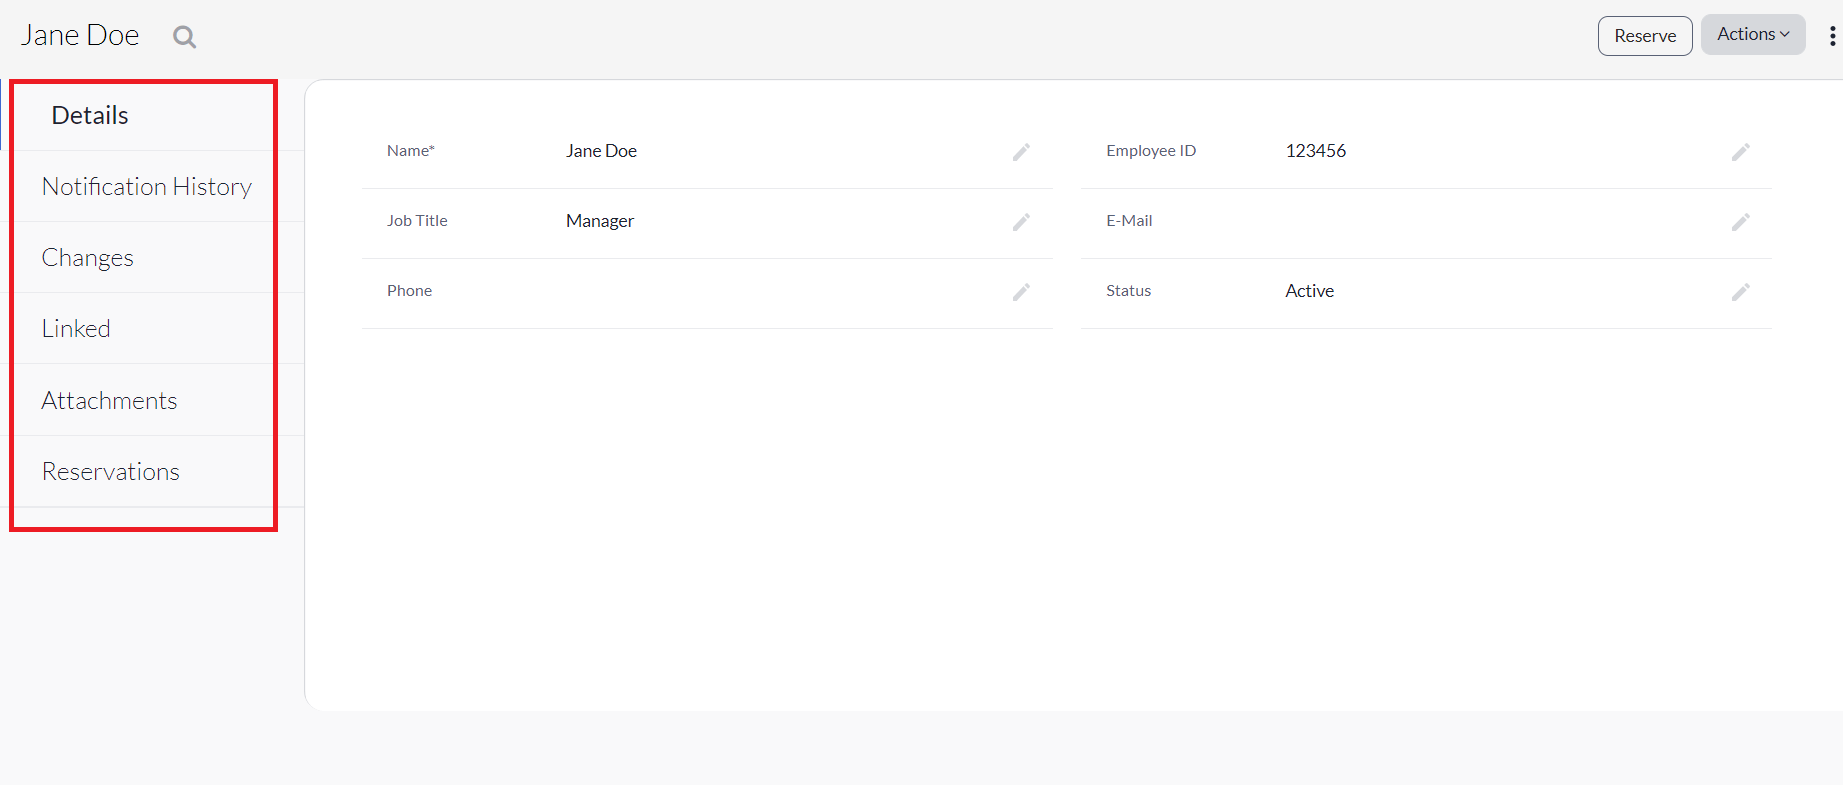The width and height of the screenshot is (1843, 785).
Task: Edit Phone using its pencil icon
Action: coord(1021,292)
